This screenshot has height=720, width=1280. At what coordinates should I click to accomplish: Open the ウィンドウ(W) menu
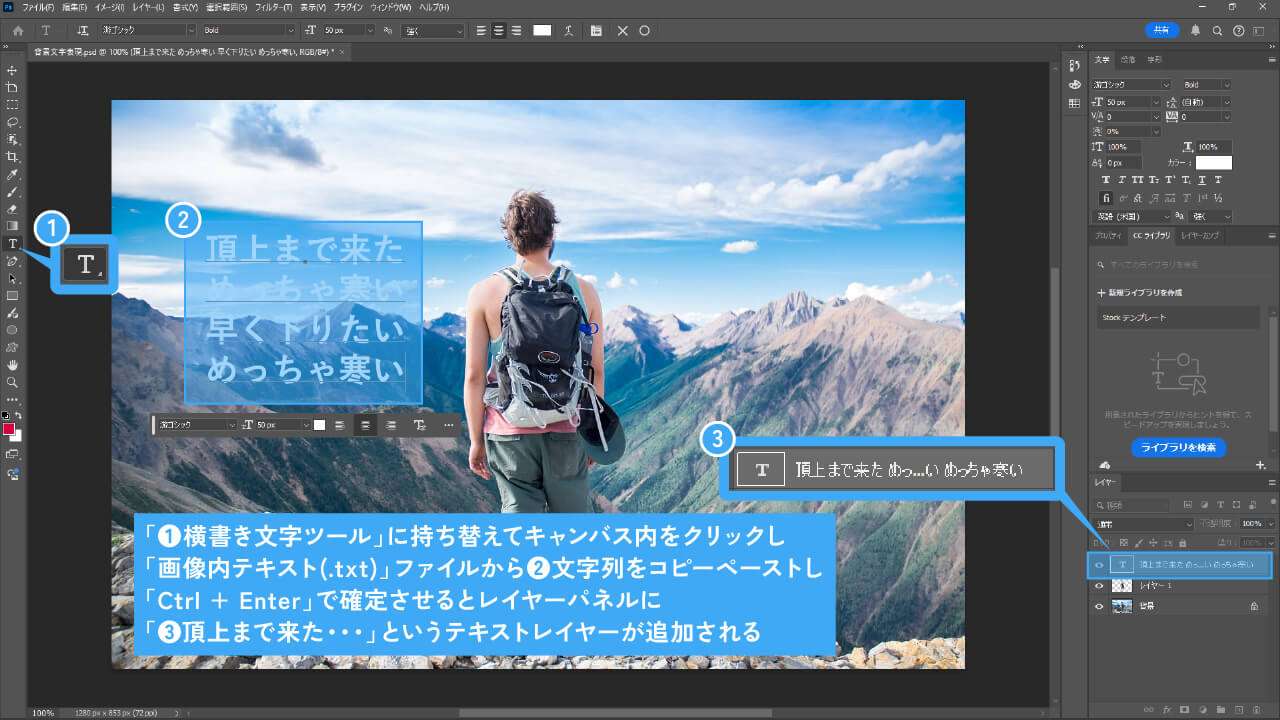point(391,7)
